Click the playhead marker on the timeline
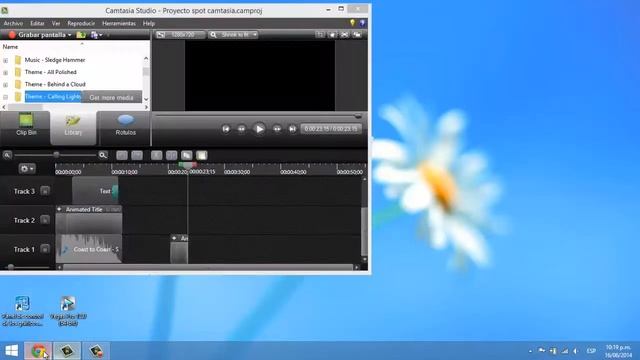Image resolution: width=640 pixels, height=360 pixels. (188, 165)
